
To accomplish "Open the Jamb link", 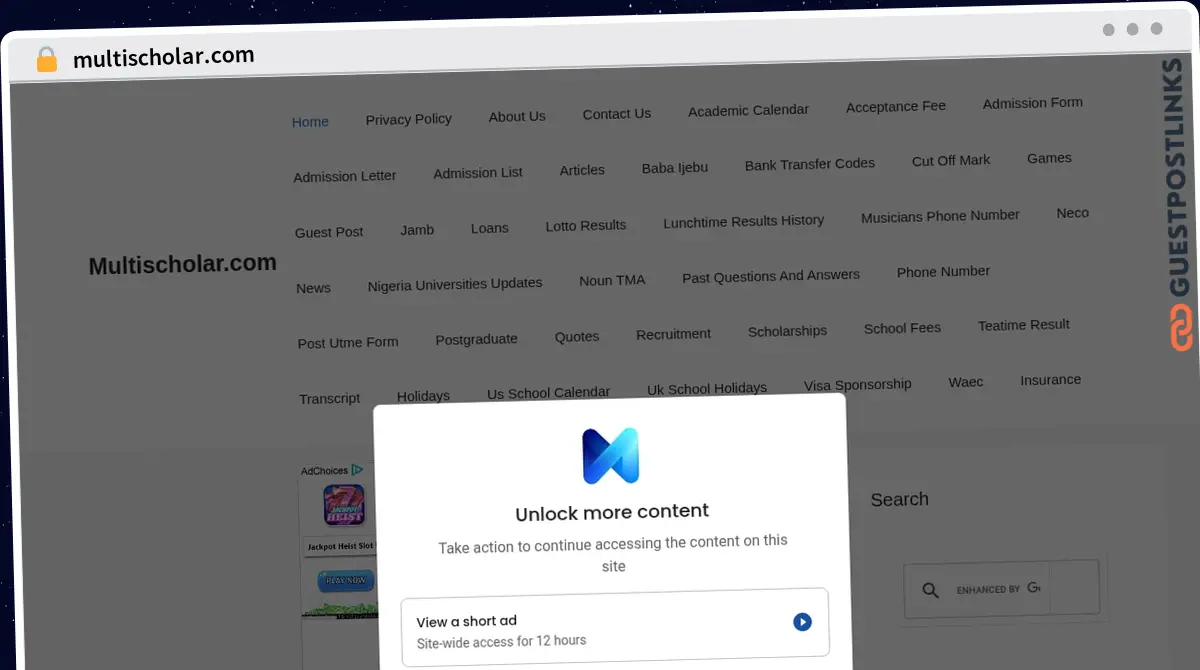I will click(x=417, y=230).
